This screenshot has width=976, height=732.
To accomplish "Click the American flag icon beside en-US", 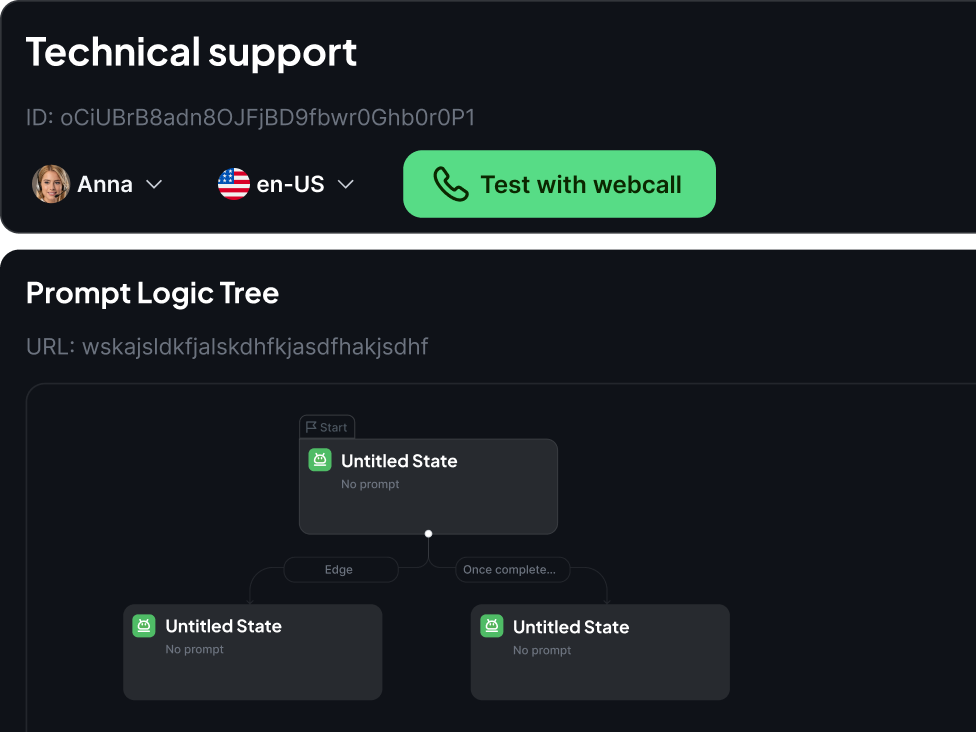I will pyautogui.click(x=233, y=183).
